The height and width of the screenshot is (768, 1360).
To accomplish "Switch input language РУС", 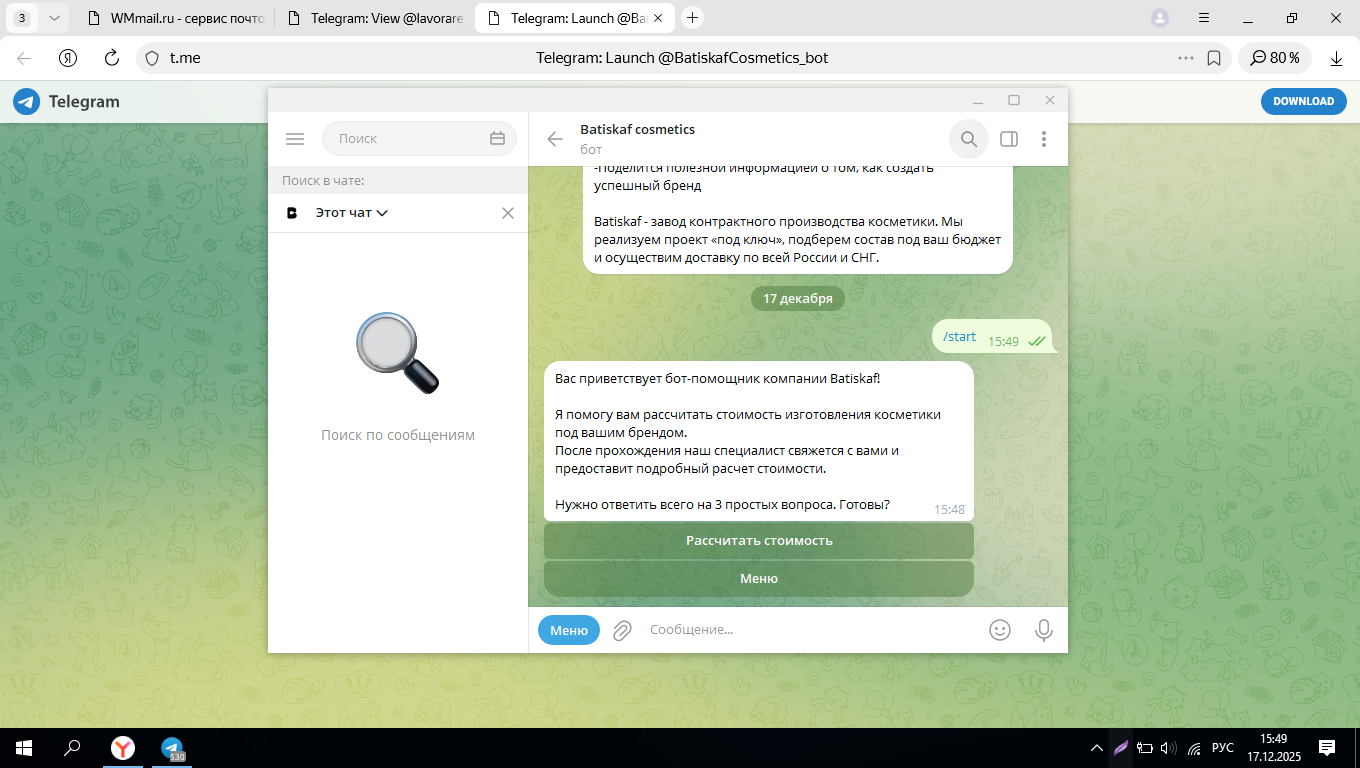I will point(1222,748).
